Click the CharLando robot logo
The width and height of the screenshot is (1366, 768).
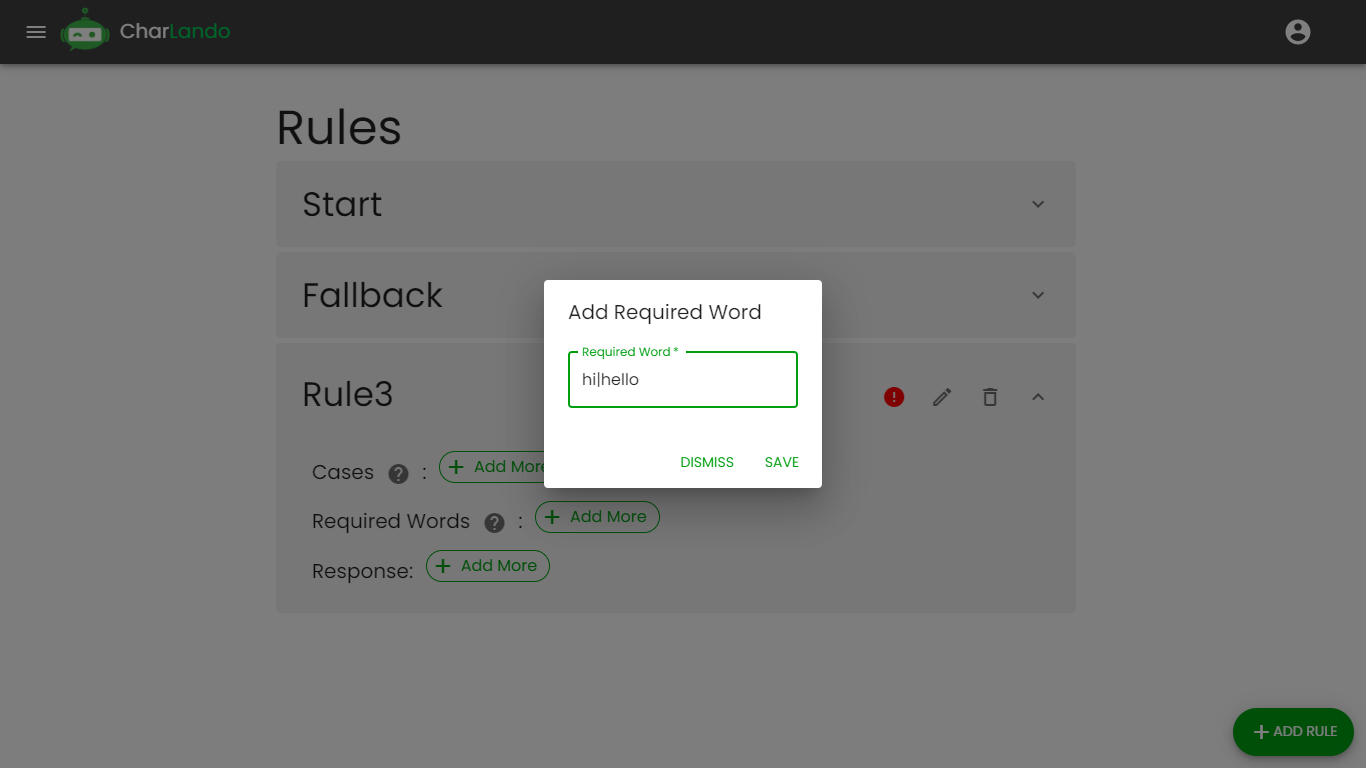point(85,29)
